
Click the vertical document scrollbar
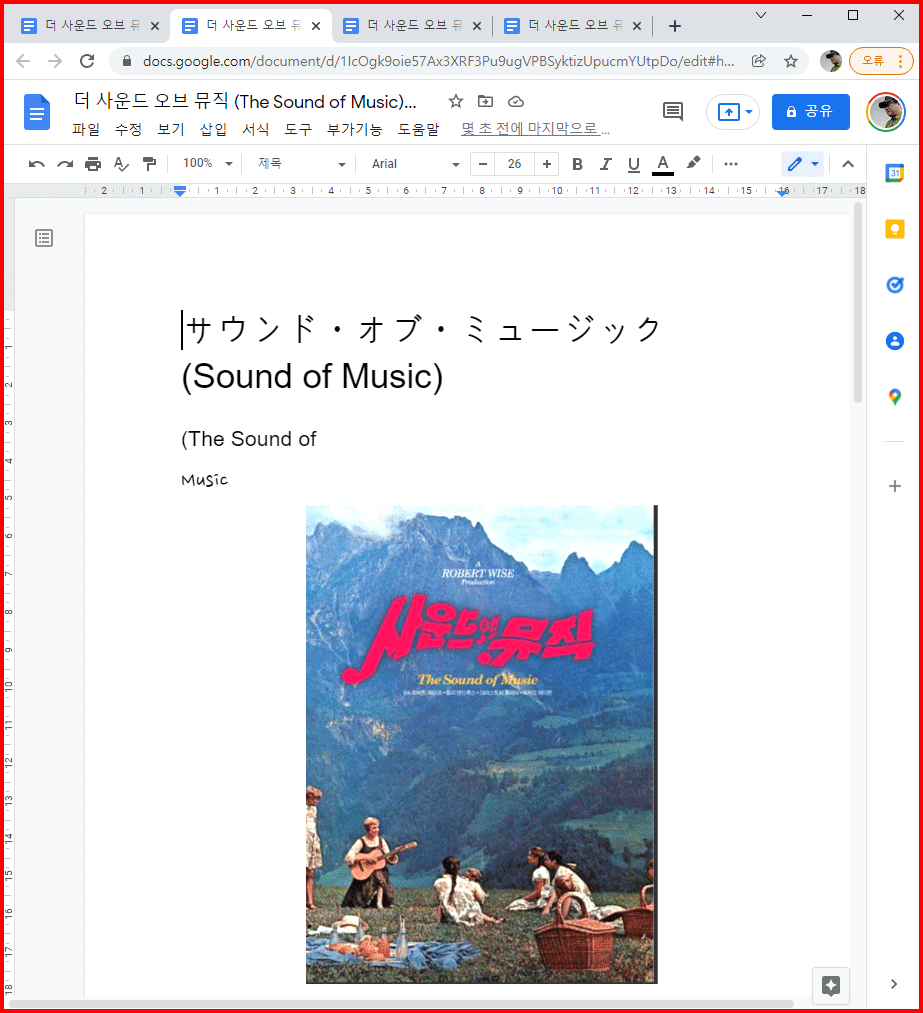pos(858,302)
